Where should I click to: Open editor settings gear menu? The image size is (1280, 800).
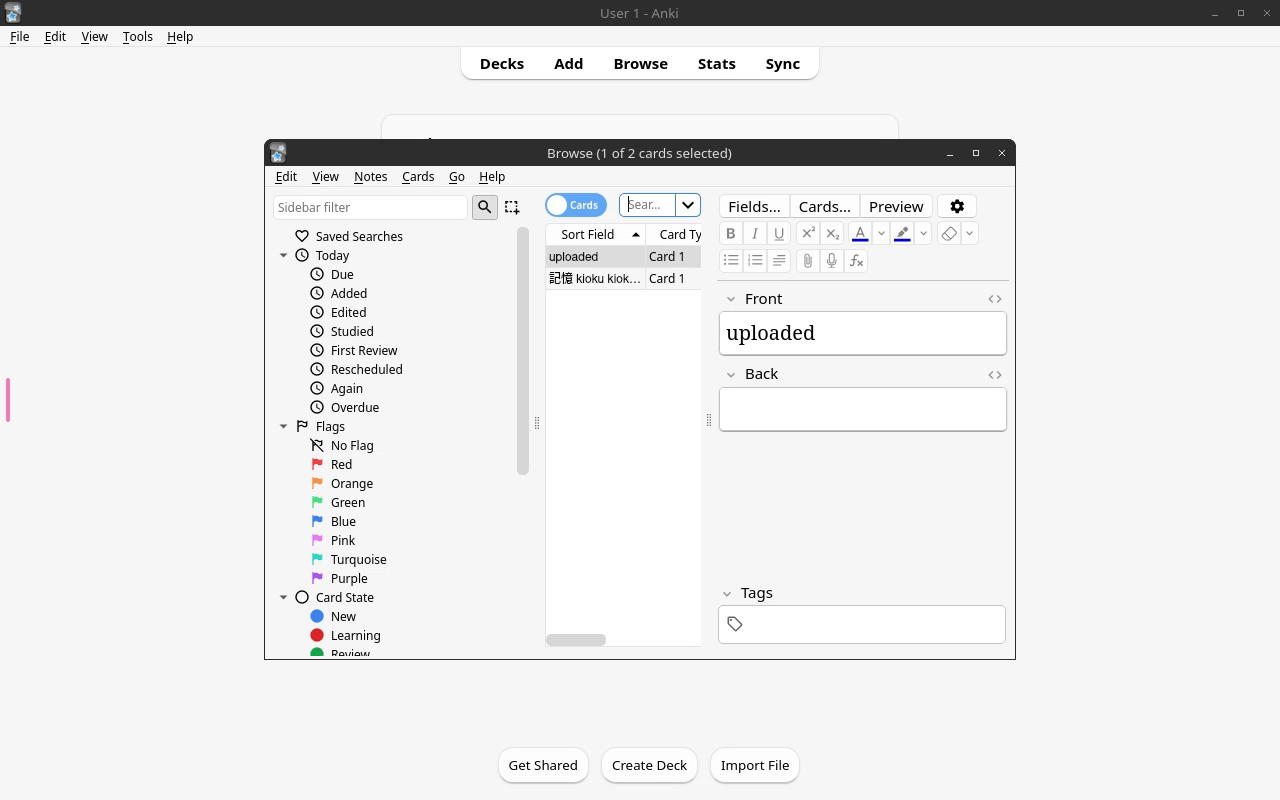tap(957, 206)
